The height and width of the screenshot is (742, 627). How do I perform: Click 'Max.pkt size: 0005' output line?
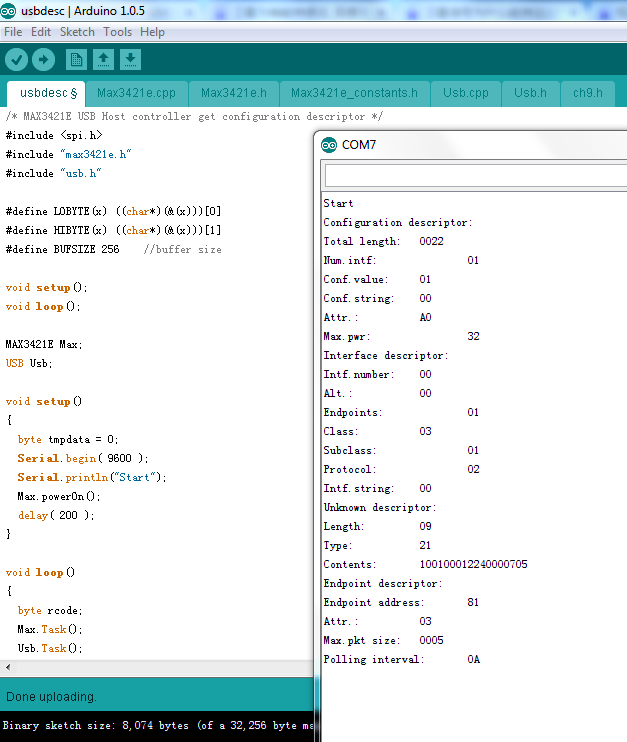(x=383, y=640)
